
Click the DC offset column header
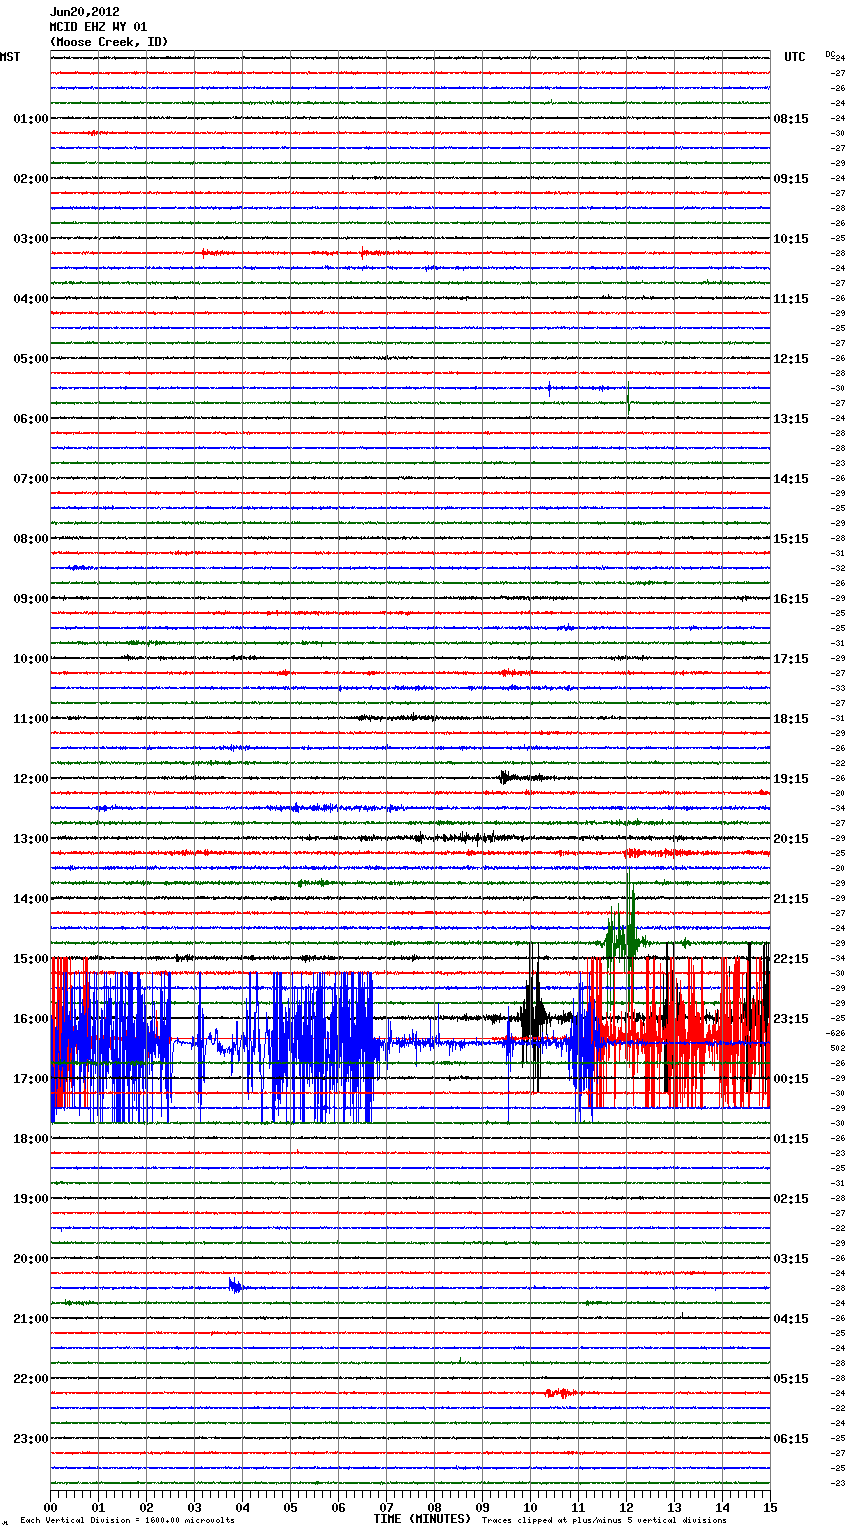[830, 54]
